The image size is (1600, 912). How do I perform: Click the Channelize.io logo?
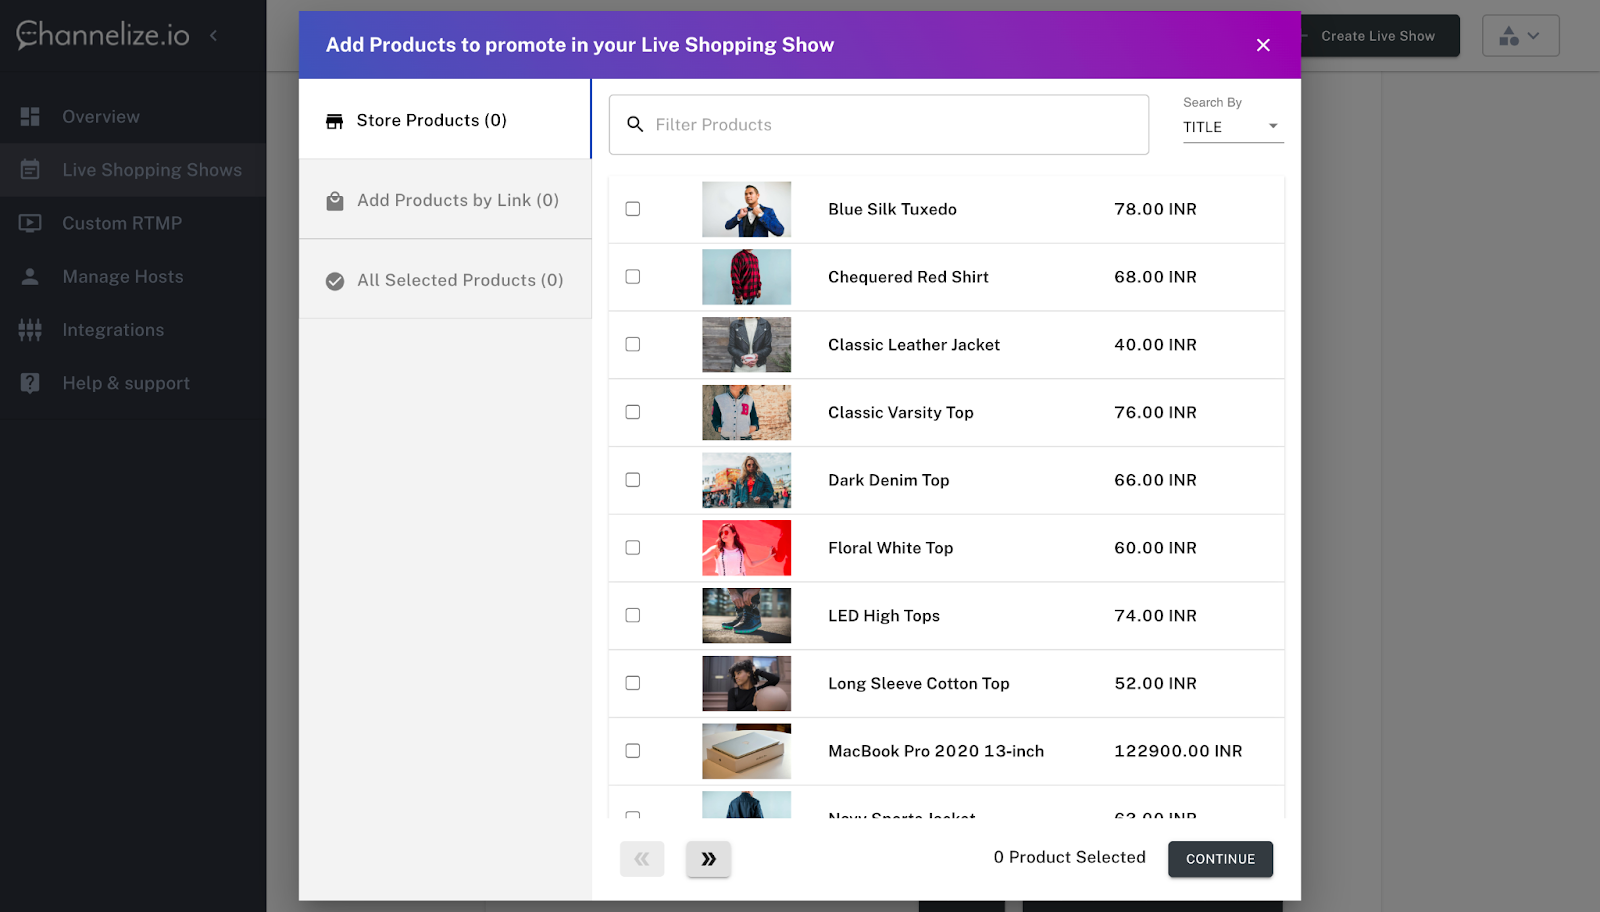pyautogui.click(x=103, y=35)
